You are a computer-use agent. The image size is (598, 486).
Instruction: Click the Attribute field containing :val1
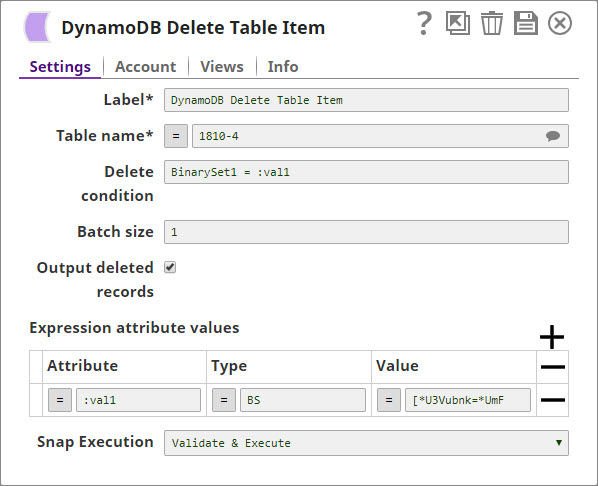(138, 400)
